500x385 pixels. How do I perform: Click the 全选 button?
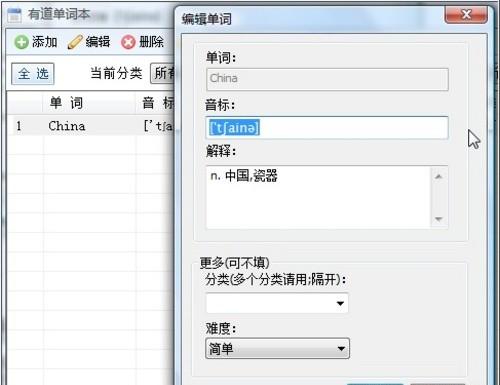tap(33, 74)
